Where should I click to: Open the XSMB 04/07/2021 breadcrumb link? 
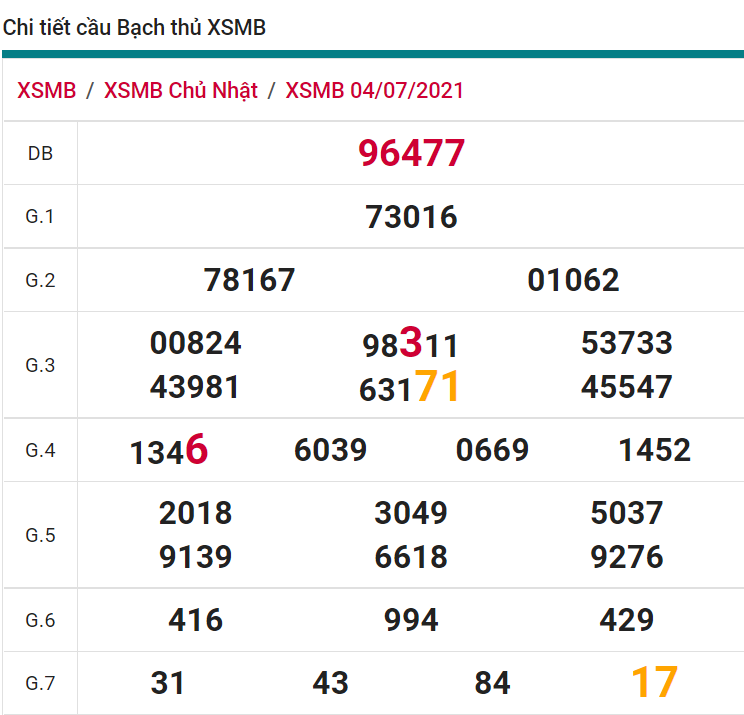[x=374, y=90]
